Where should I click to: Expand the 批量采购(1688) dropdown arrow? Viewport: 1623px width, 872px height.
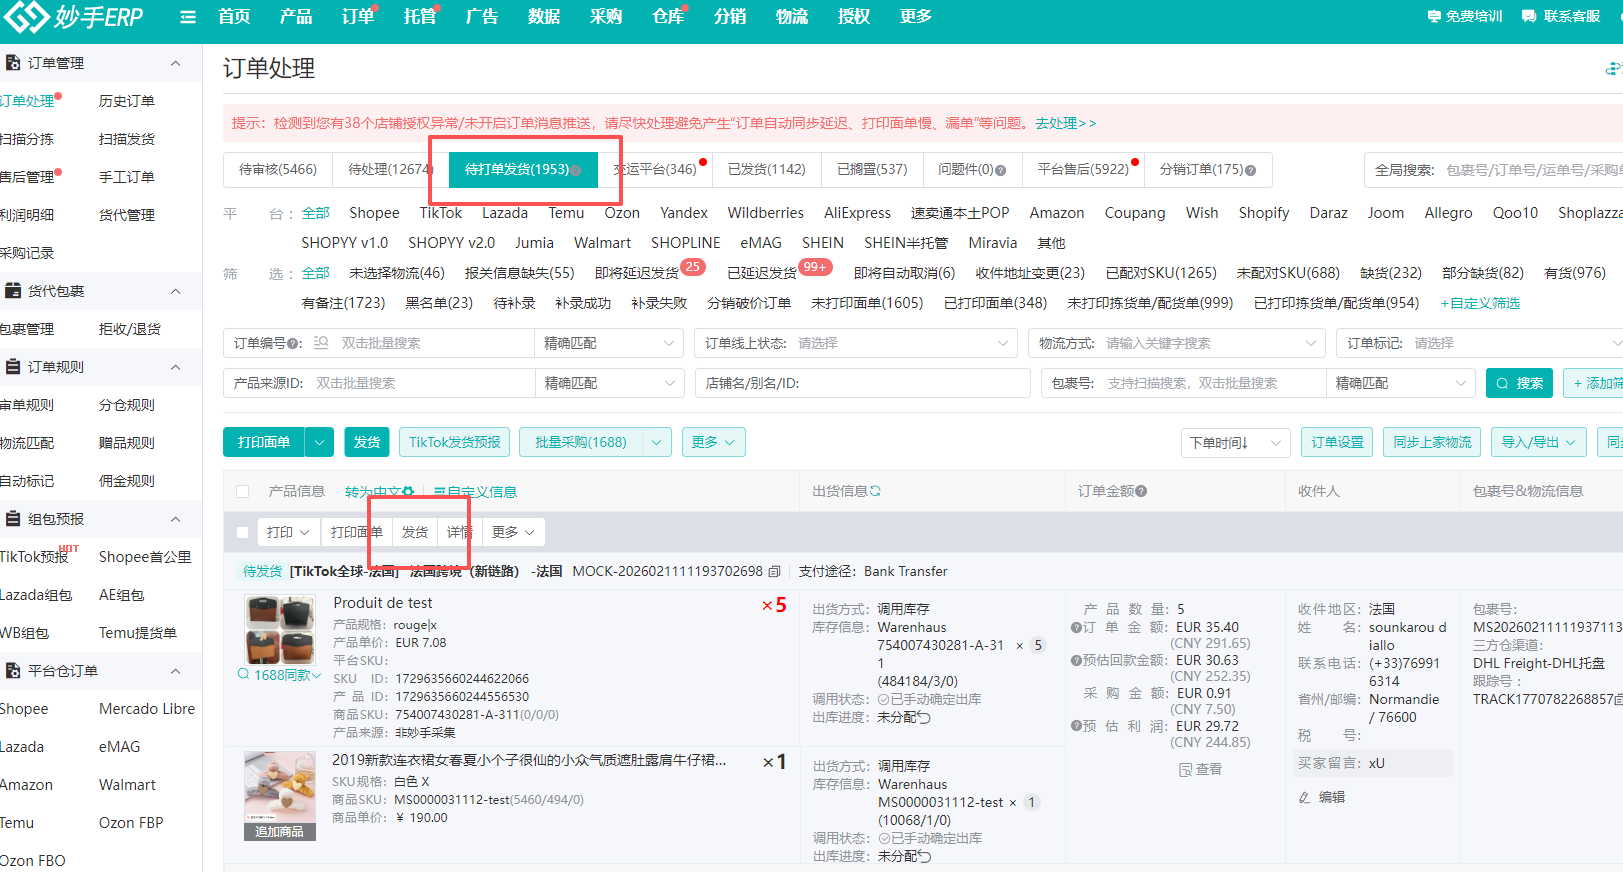click(656, 443)
